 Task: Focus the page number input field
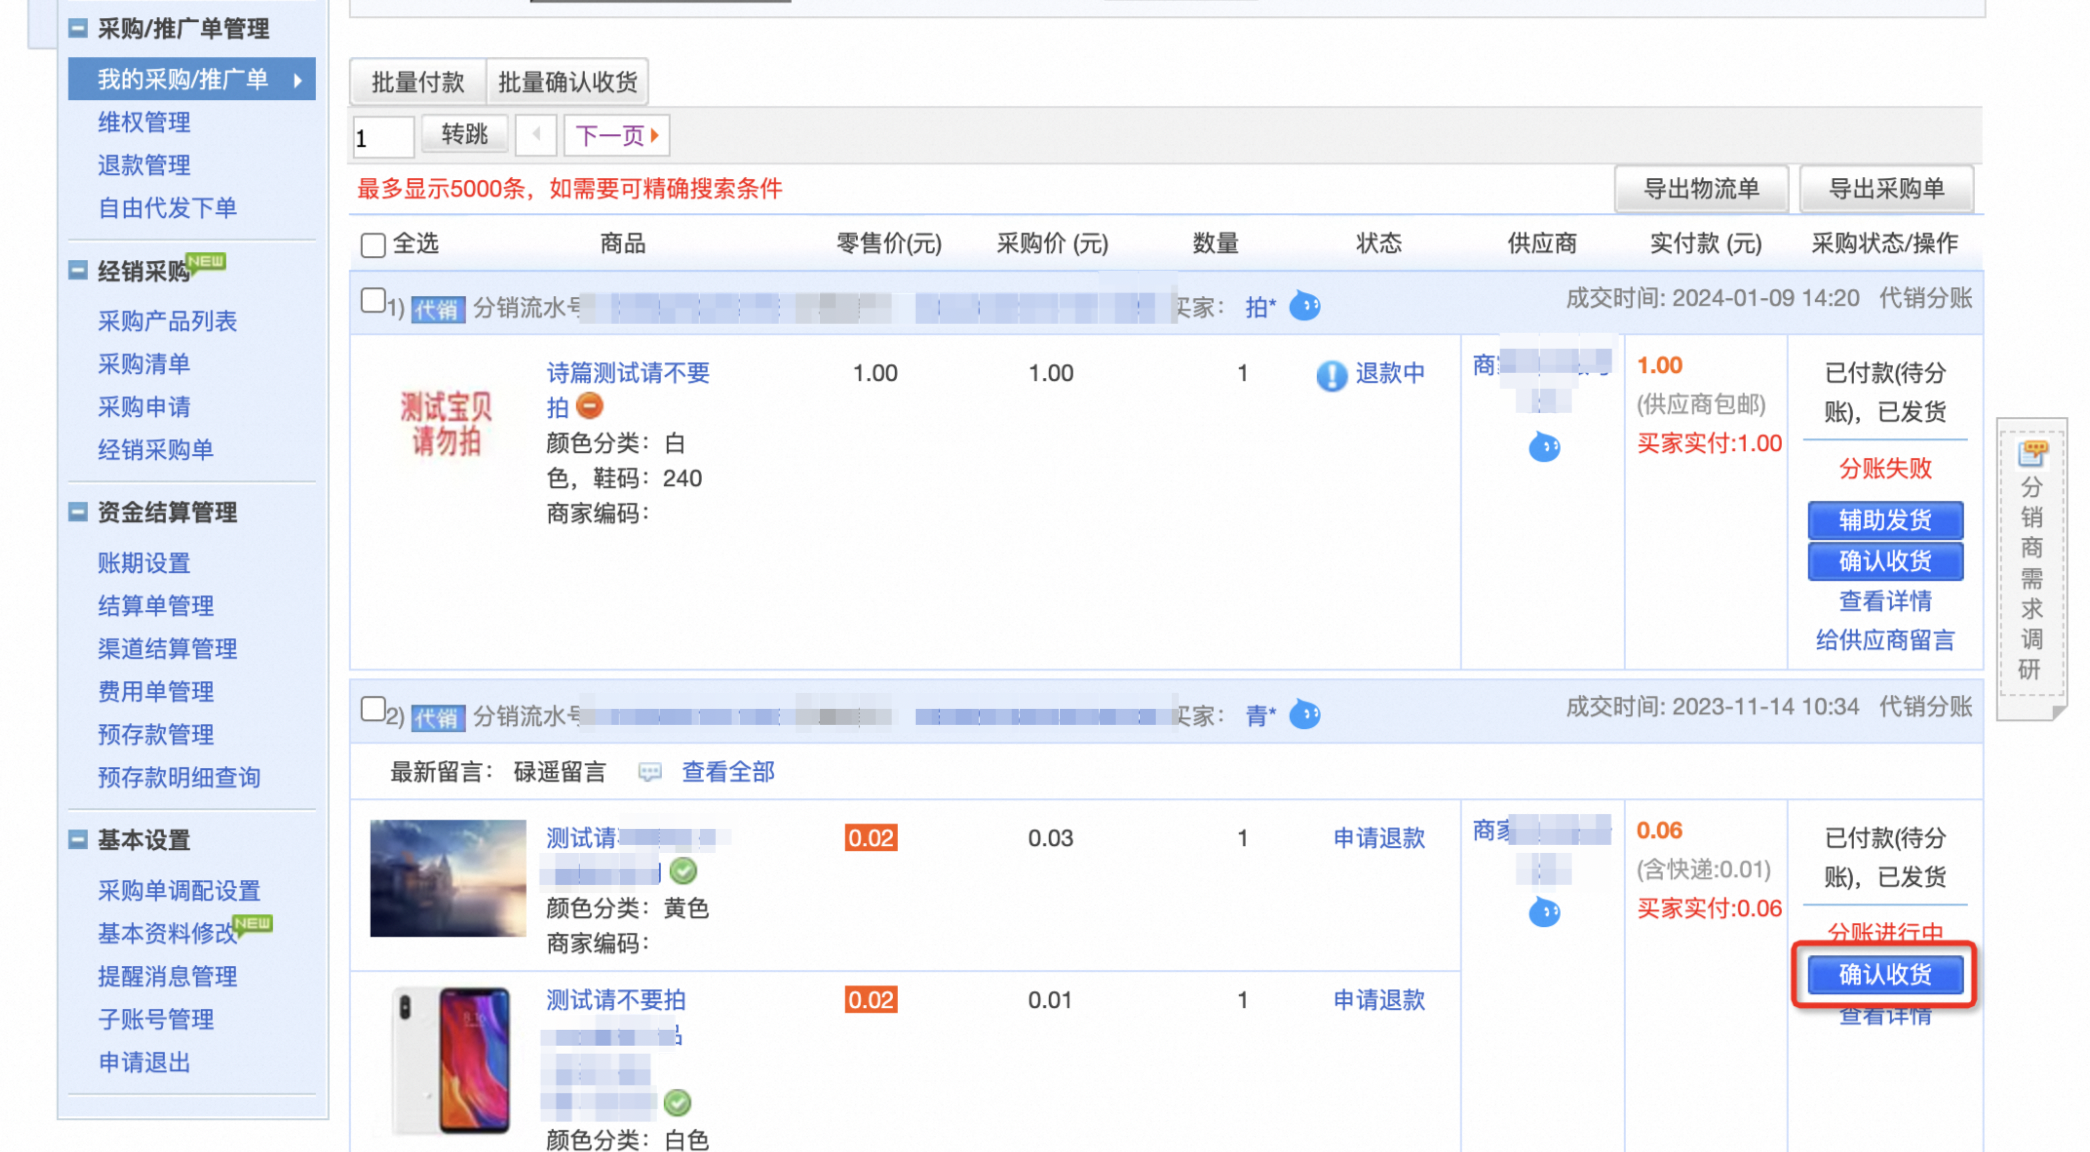pos(383,137)
